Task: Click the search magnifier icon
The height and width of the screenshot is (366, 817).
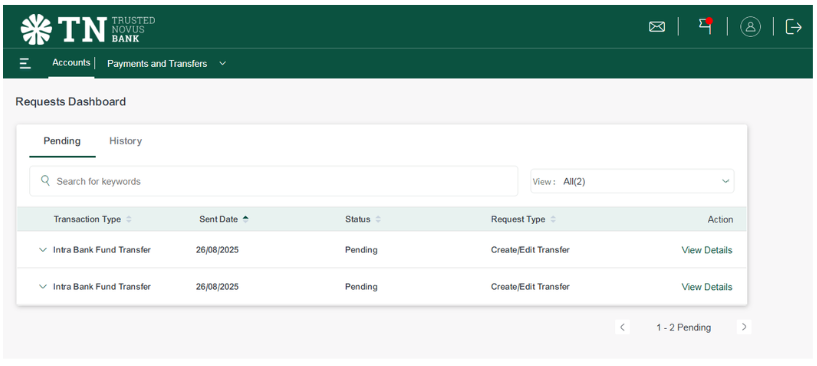Action: 46,181
